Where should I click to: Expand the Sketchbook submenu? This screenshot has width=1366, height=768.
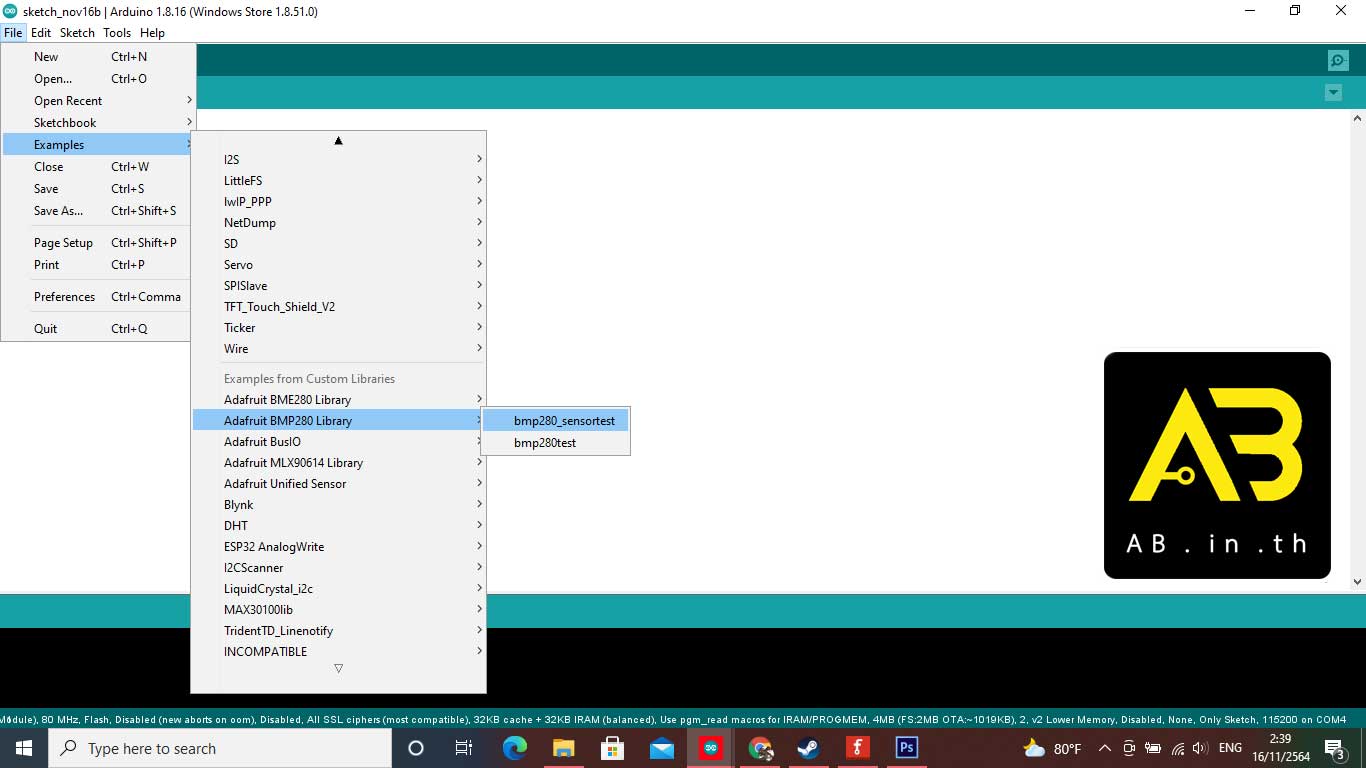click(98, 123)
